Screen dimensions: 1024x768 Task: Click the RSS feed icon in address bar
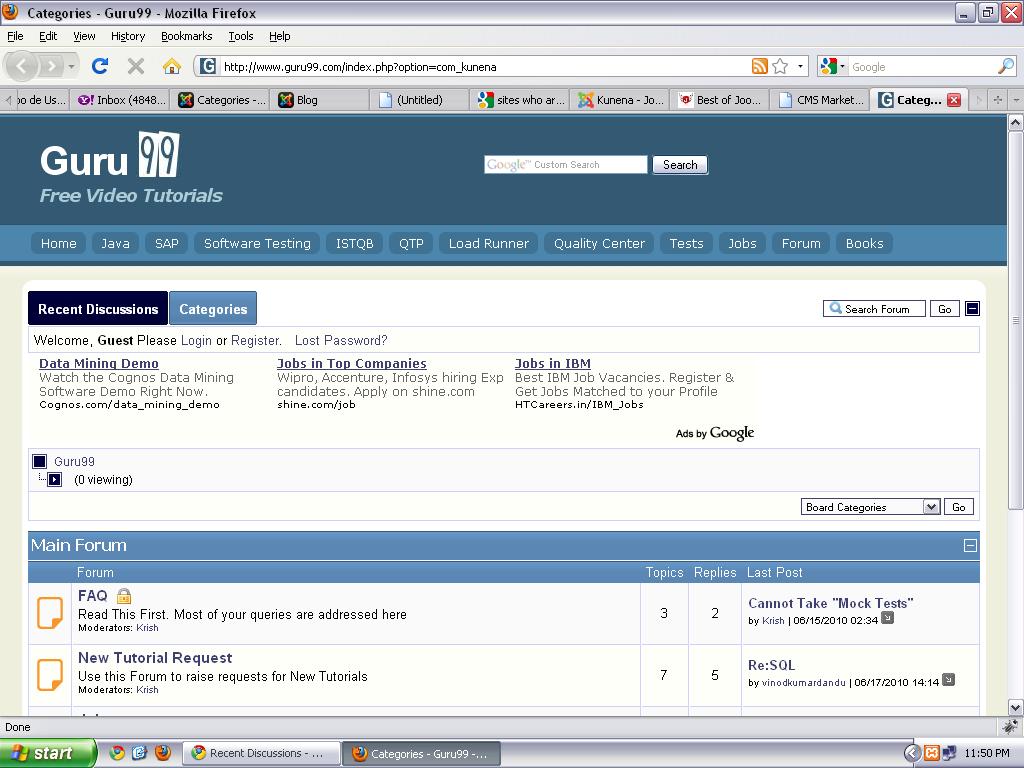point(760,66)
